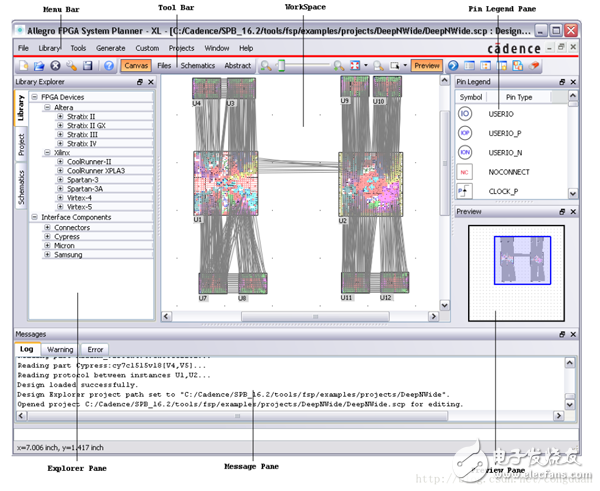Select the U1 FPGA component on canvas
600x491 pixels.
tap(226, 183)
